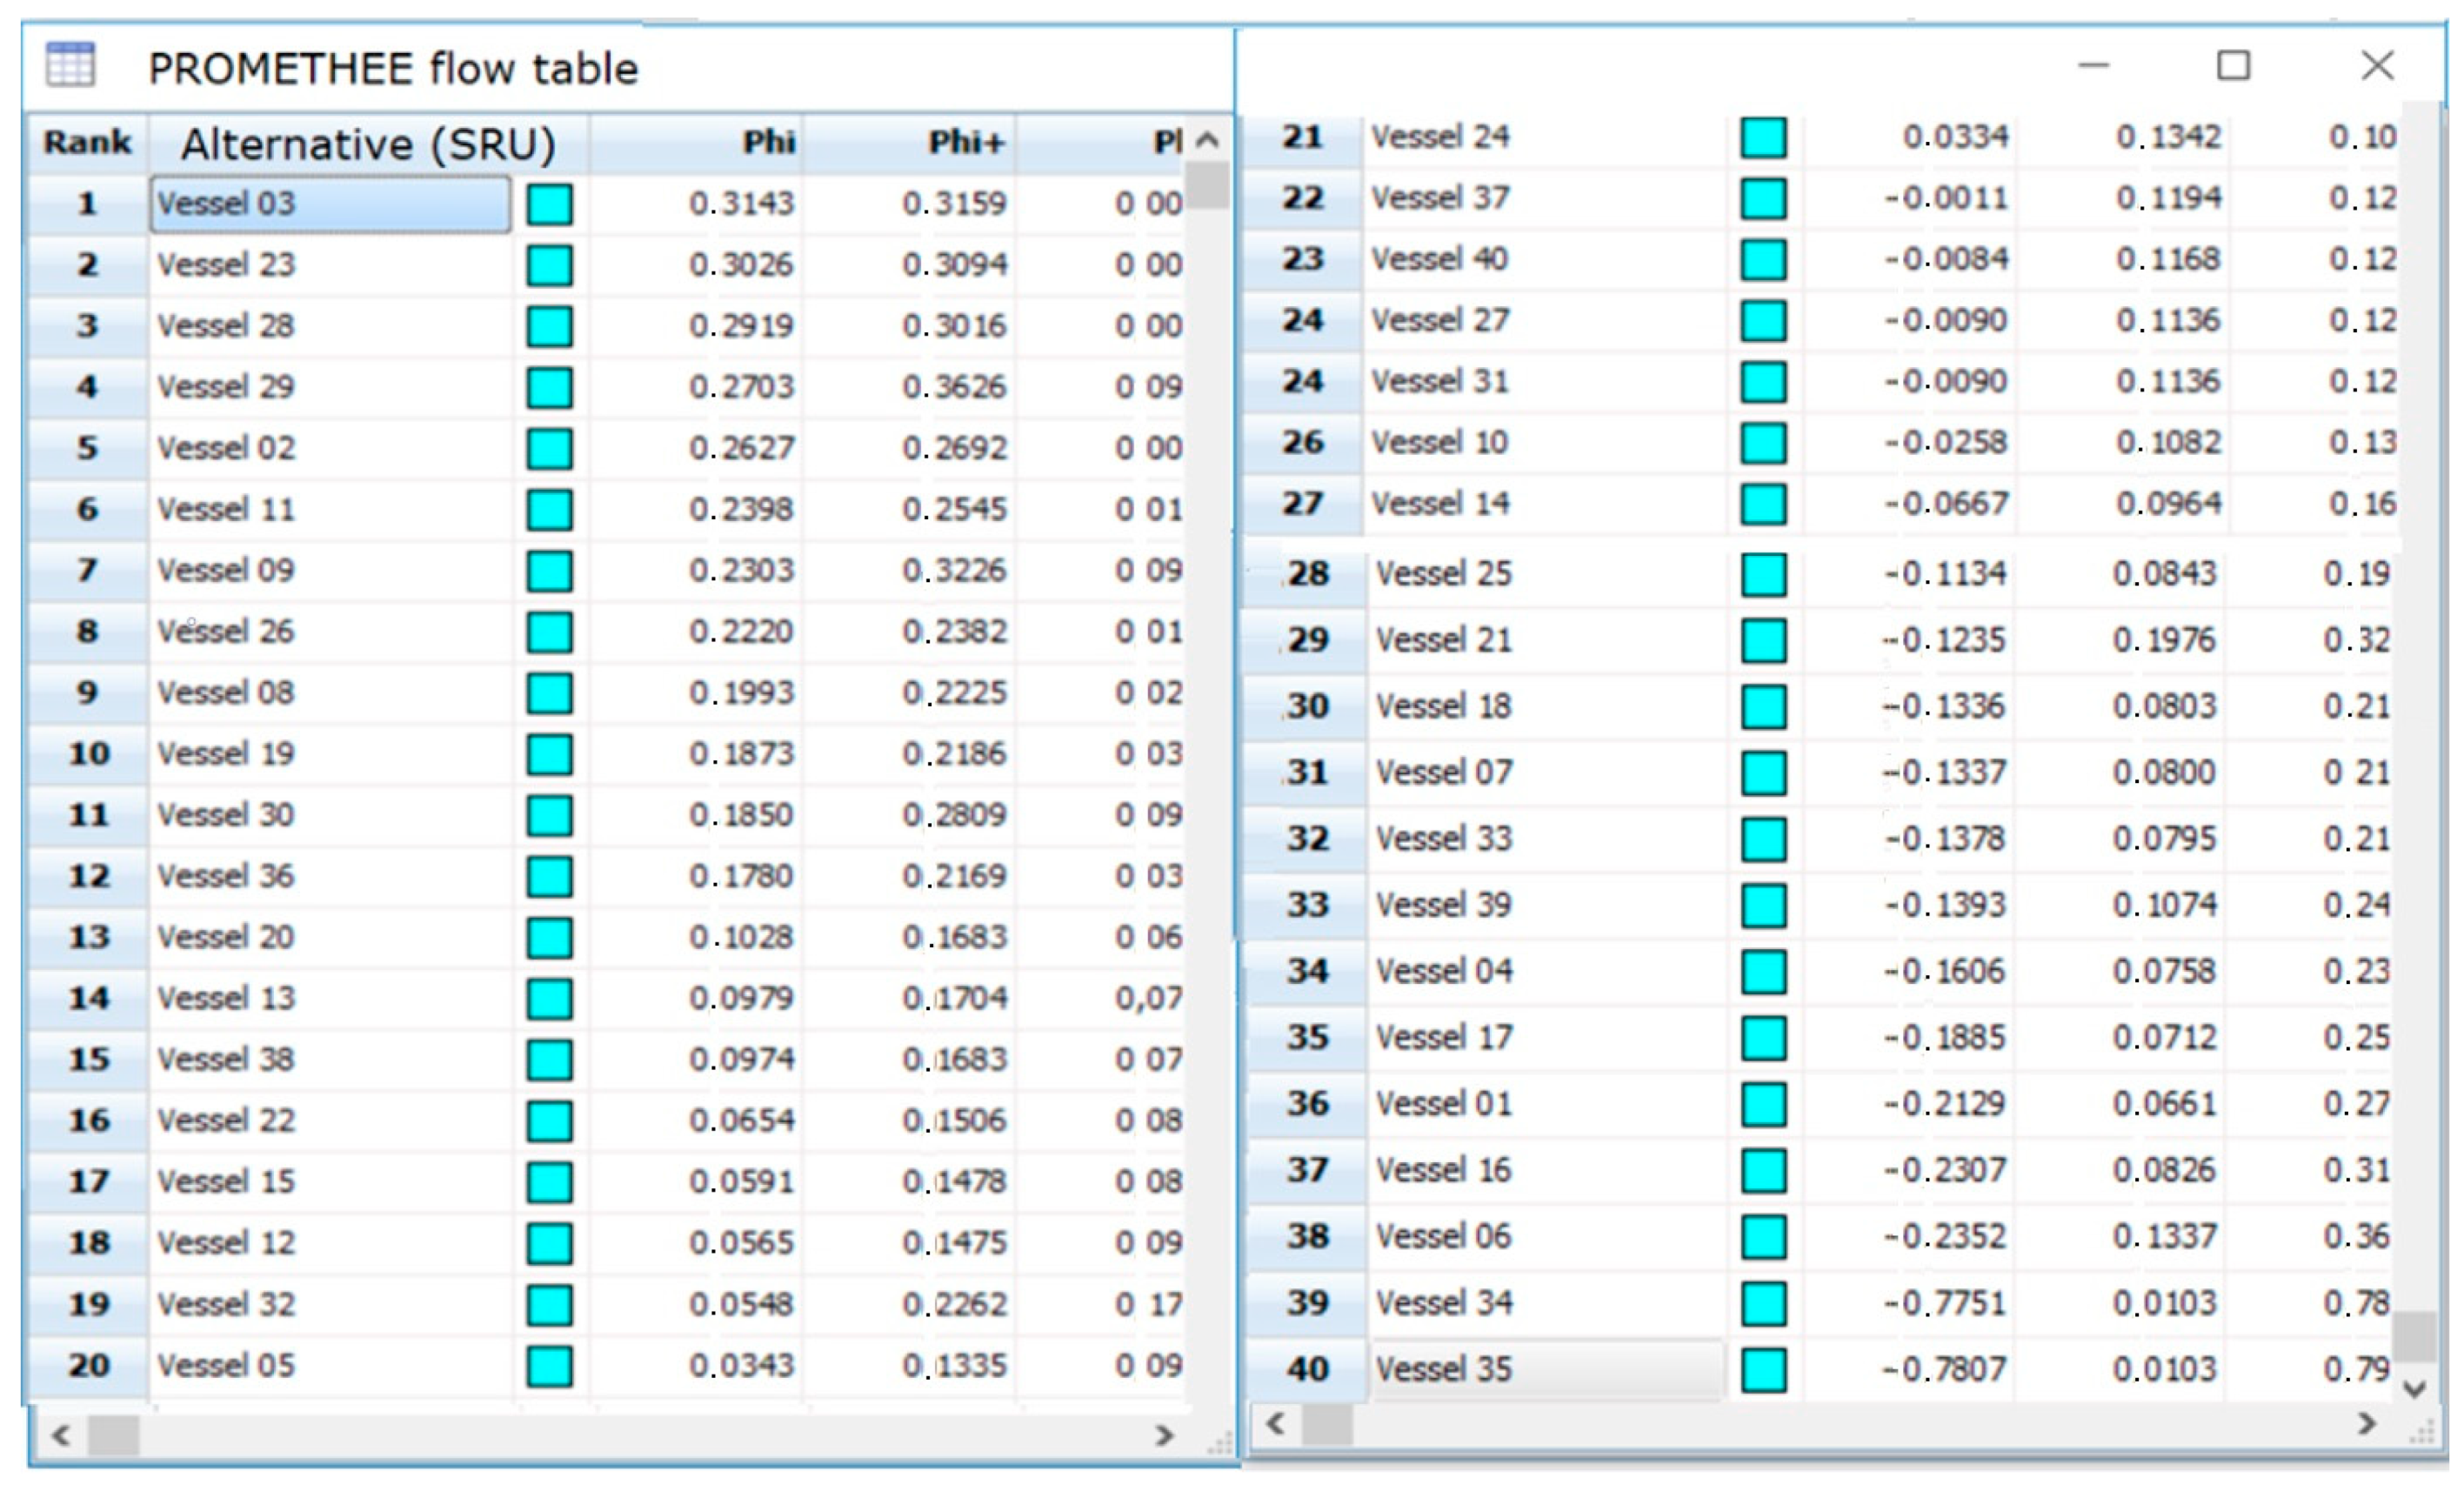The image size is (2464, 1485).
Task: Maximize the PROMETHEE flow table window
Action: click(2233, 66)
